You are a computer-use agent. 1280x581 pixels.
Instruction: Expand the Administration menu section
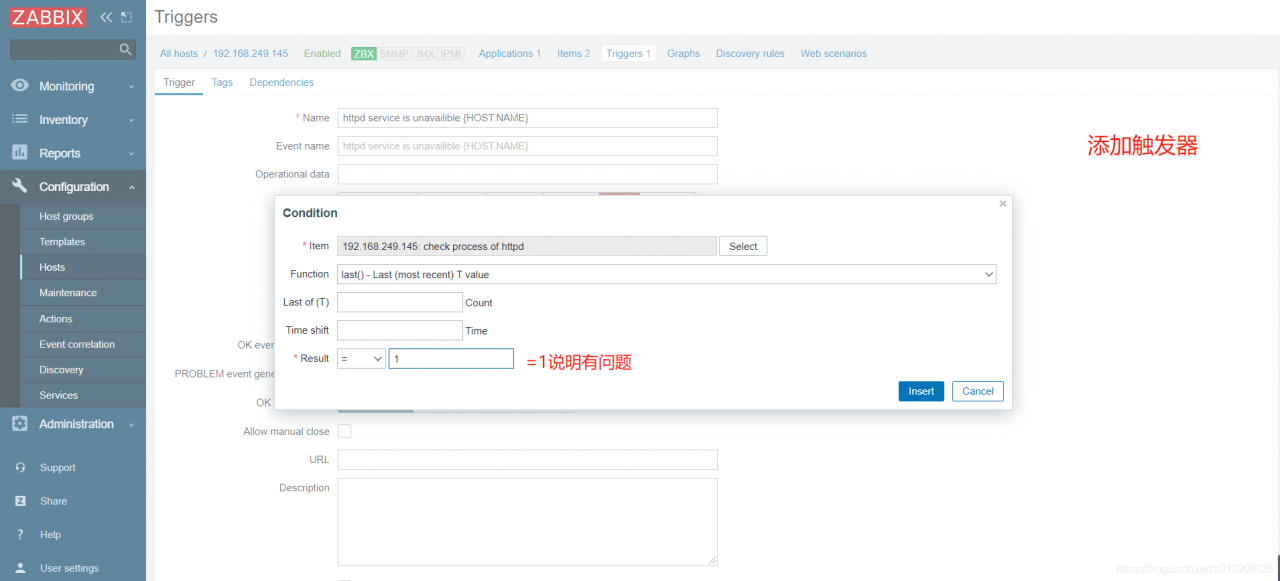(131, 425)
